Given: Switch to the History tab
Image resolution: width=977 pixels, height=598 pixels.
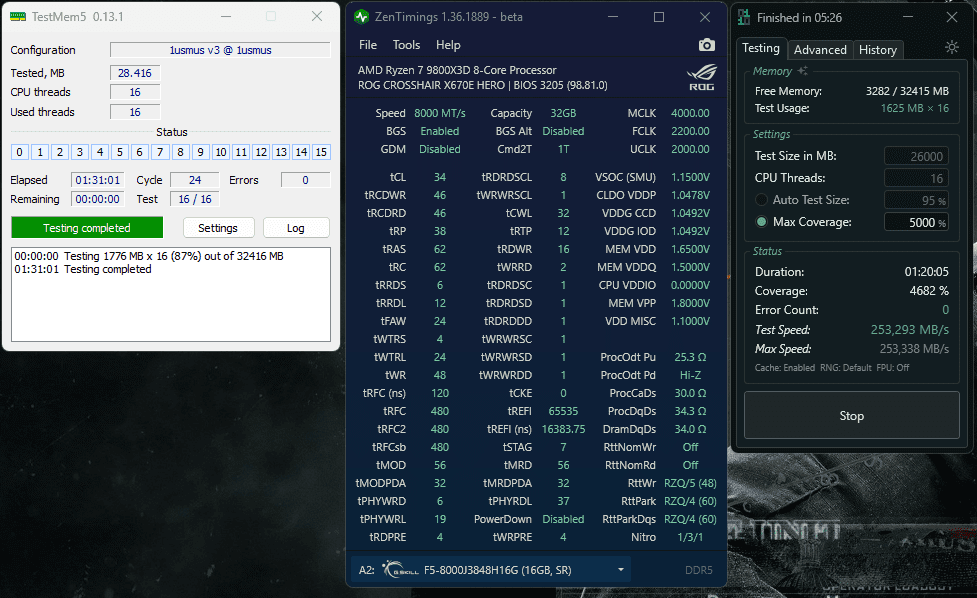Looking at the screenshot, I should point(877,50).
